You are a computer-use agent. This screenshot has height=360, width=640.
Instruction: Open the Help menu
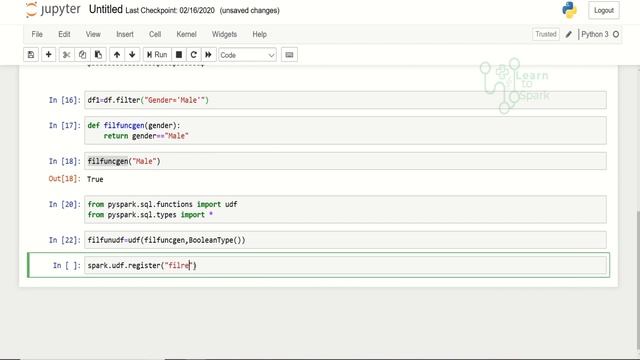click(x=260, y=34)
